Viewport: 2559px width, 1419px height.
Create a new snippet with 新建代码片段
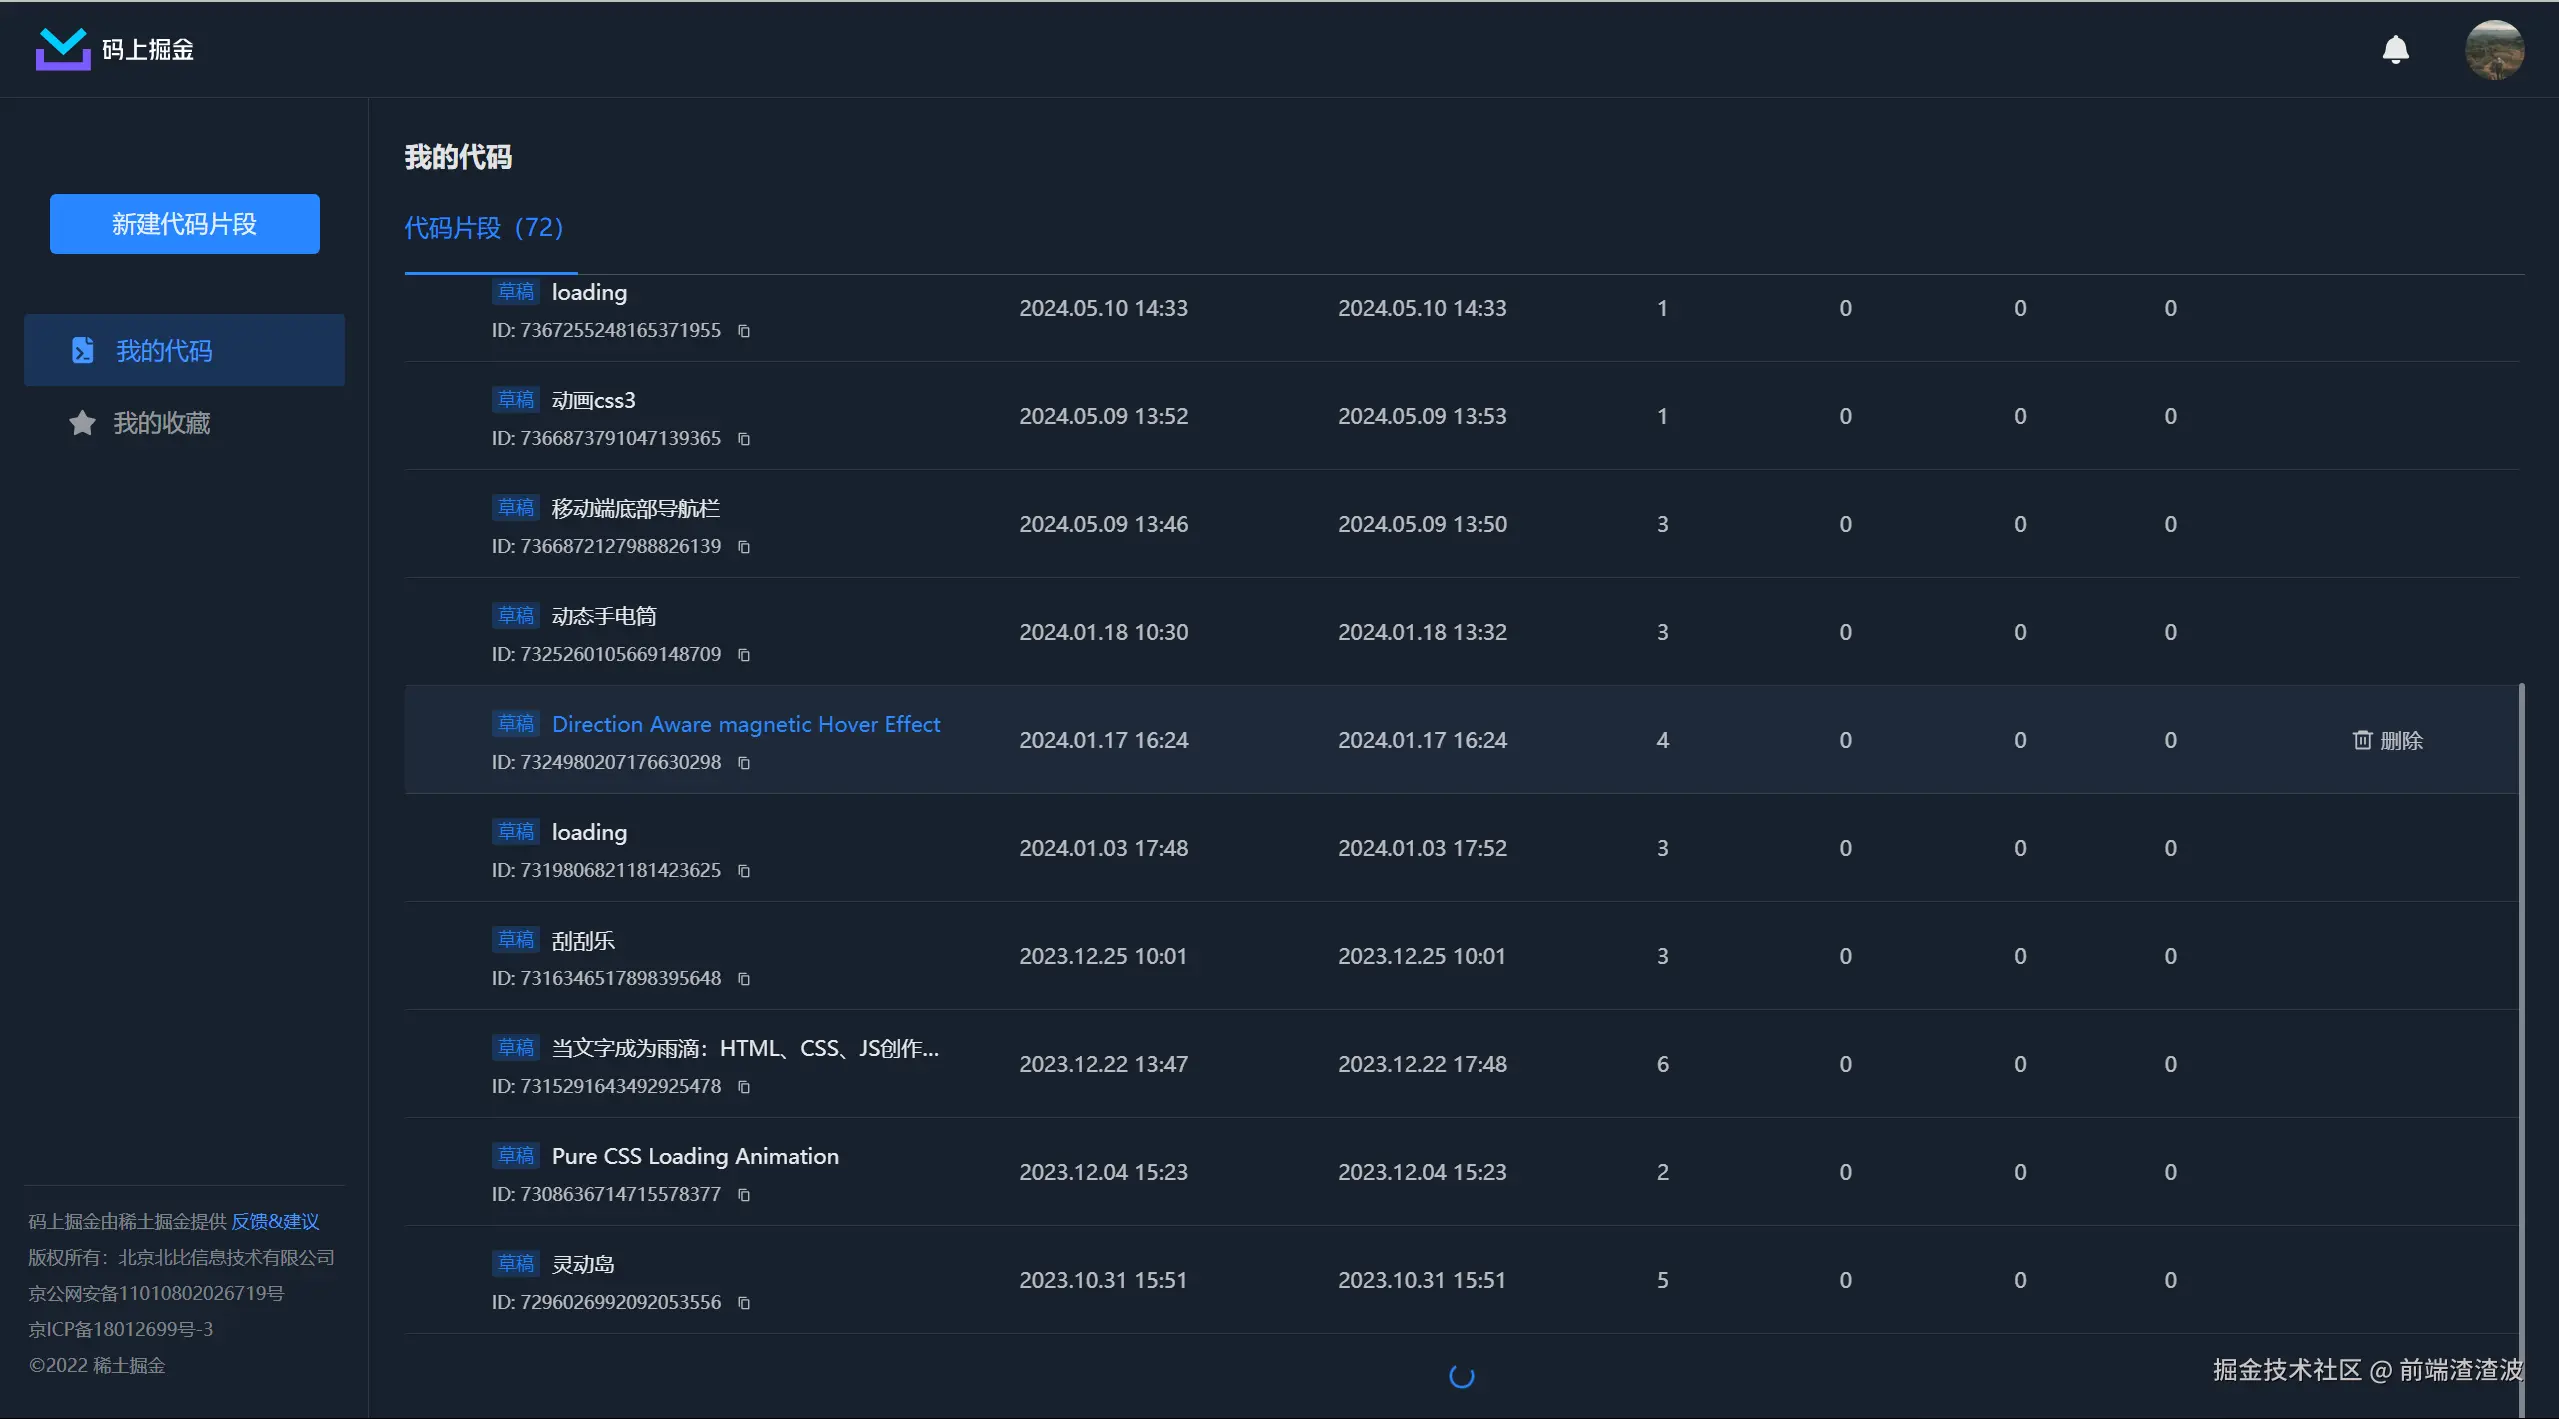click(185, 224)
